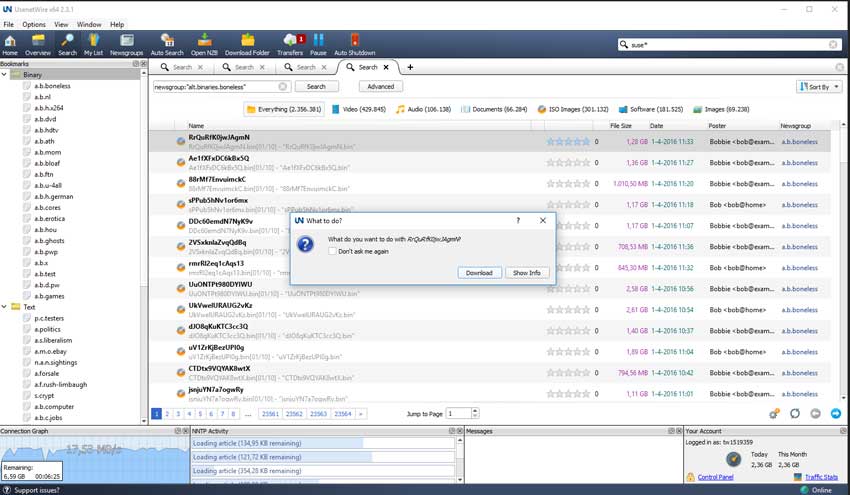Image resolution: width=850 pixels, height=495 pixels.
Task: Click the Download button in the dialog
Action: (x=479, y=273)
